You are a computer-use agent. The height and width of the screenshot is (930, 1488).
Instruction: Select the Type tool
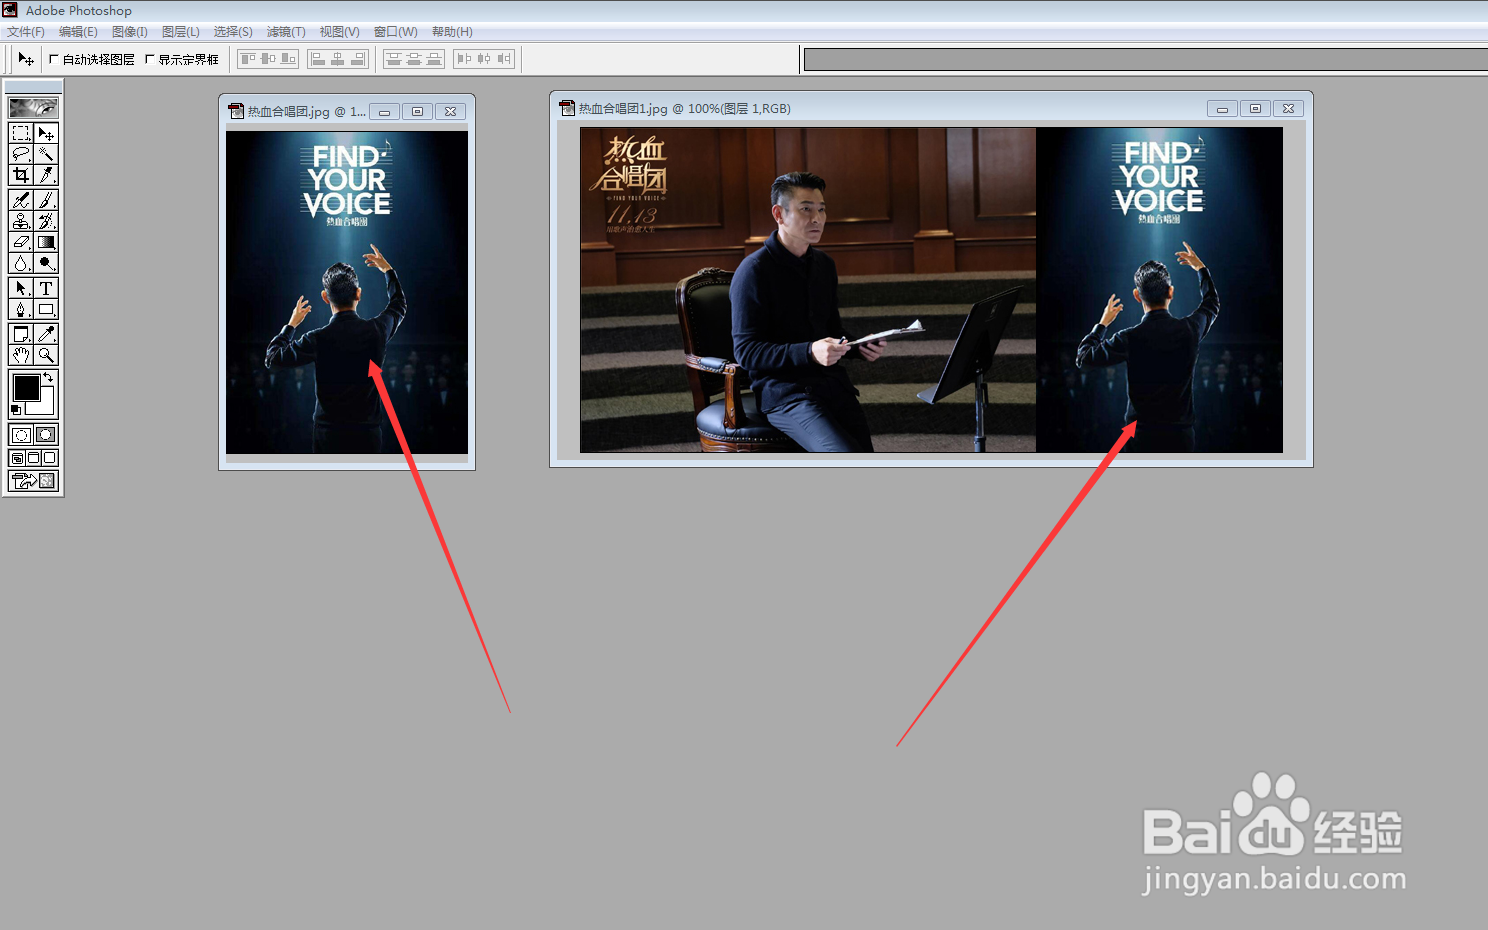tap(46, 288)
